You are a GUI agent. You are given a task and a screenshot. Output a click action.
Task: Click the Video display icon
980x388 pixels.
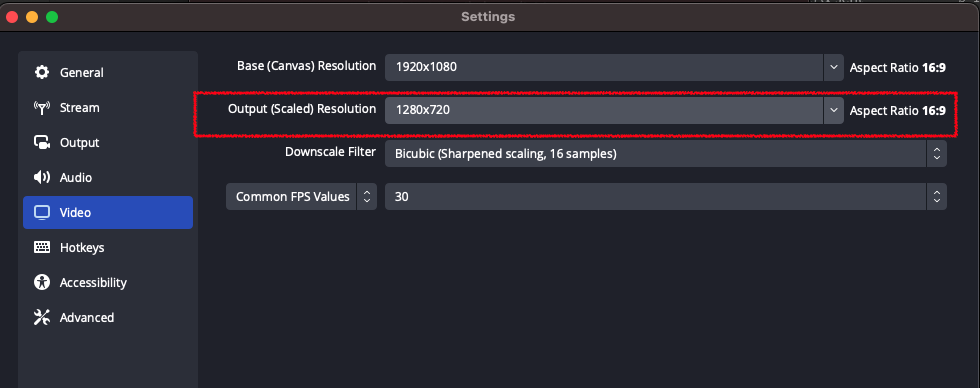42,212
